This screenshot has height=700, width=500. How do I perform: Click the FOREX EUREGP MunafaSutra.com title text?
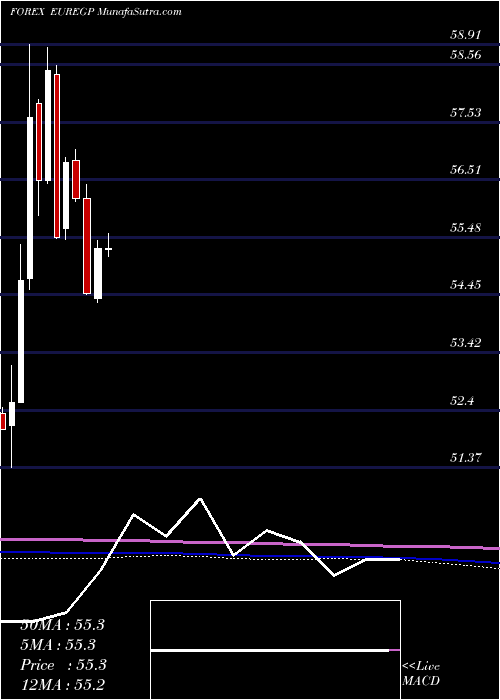(x=96, y=12)
